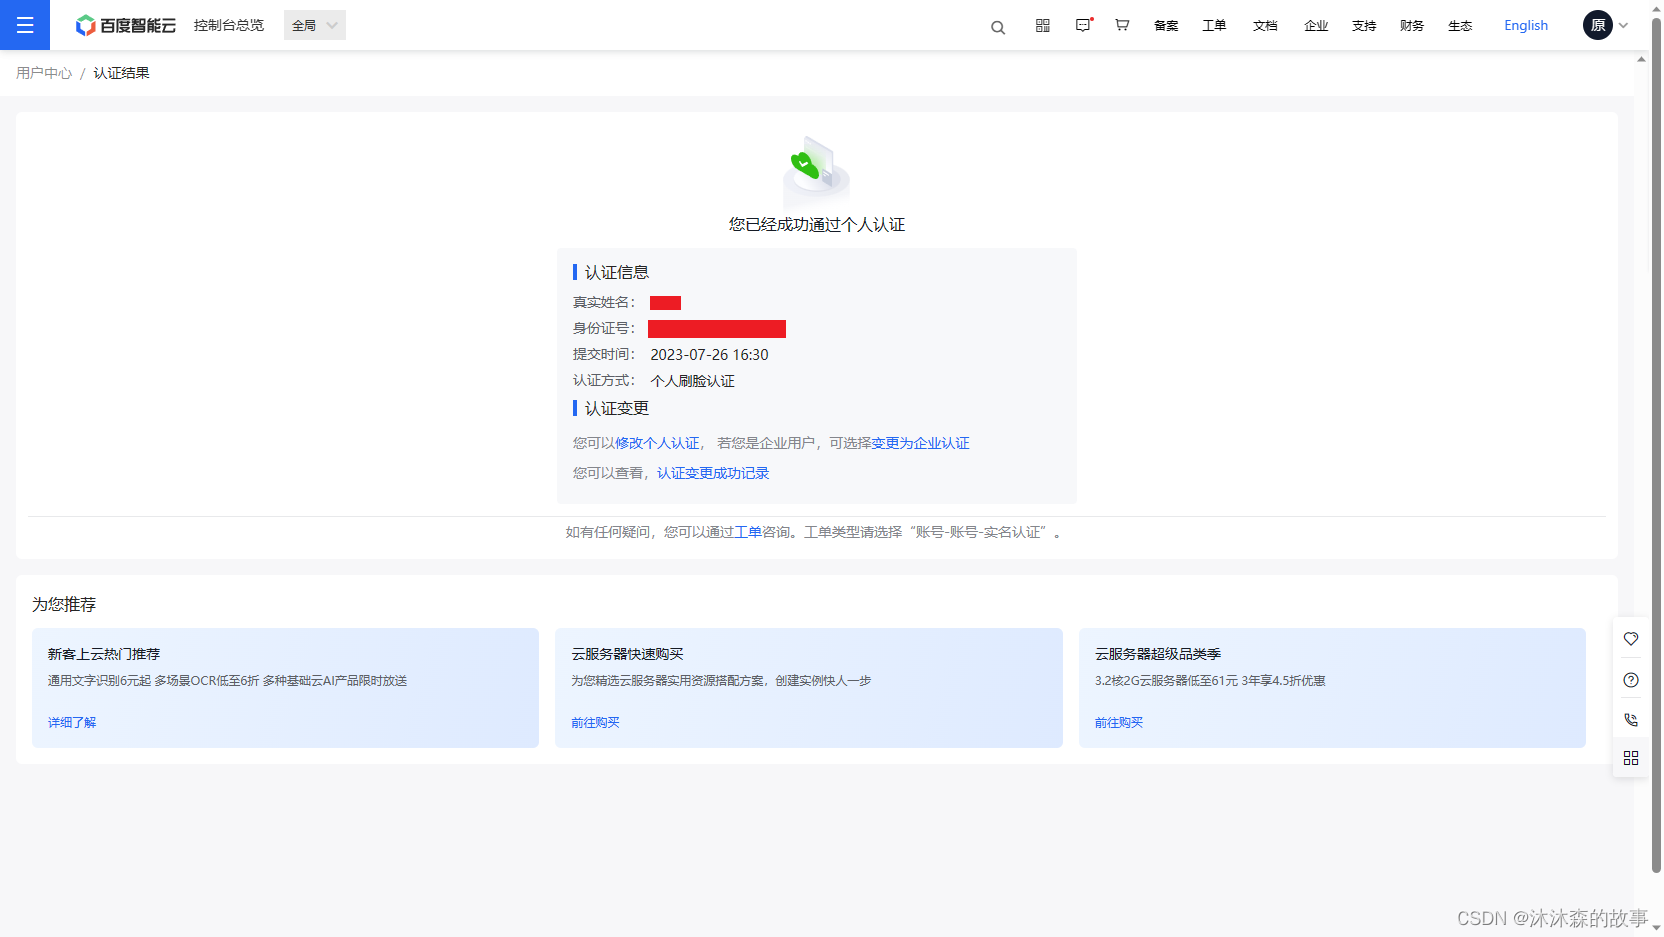Click the 云服务器超级品类季 card title

coord(1158,654)
